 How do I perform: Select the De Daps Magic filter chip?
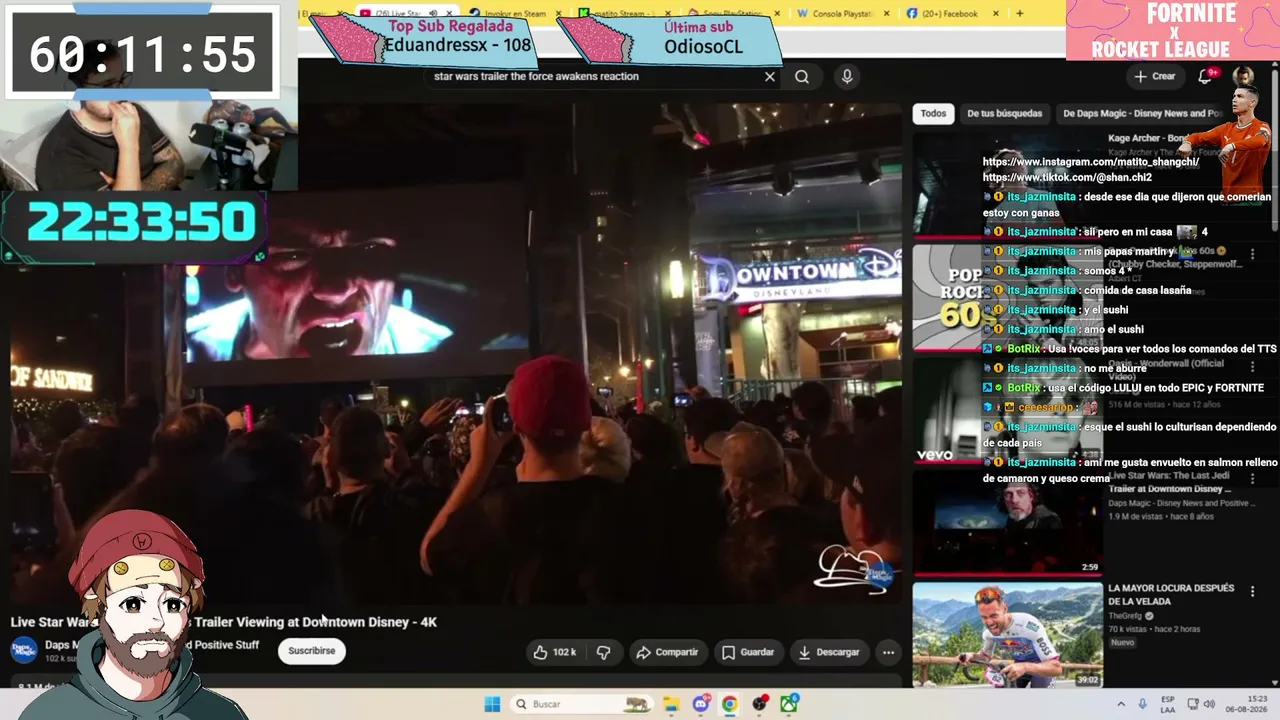coord(1140,113)
